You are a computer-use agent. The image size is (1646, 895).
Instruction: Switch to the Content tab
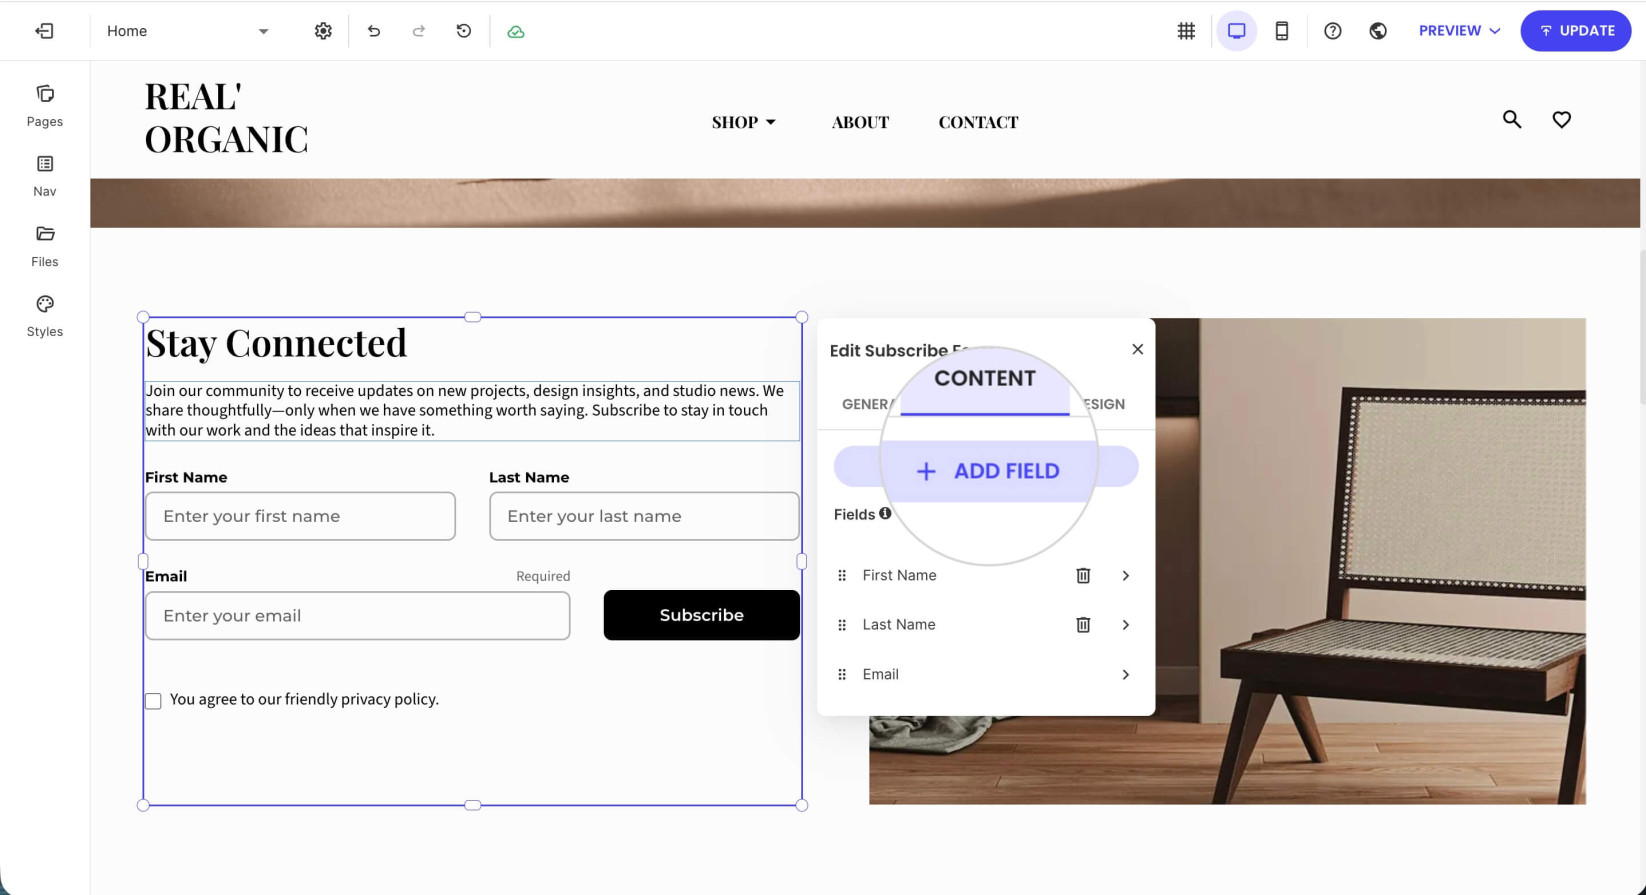(x=985, y=379)
